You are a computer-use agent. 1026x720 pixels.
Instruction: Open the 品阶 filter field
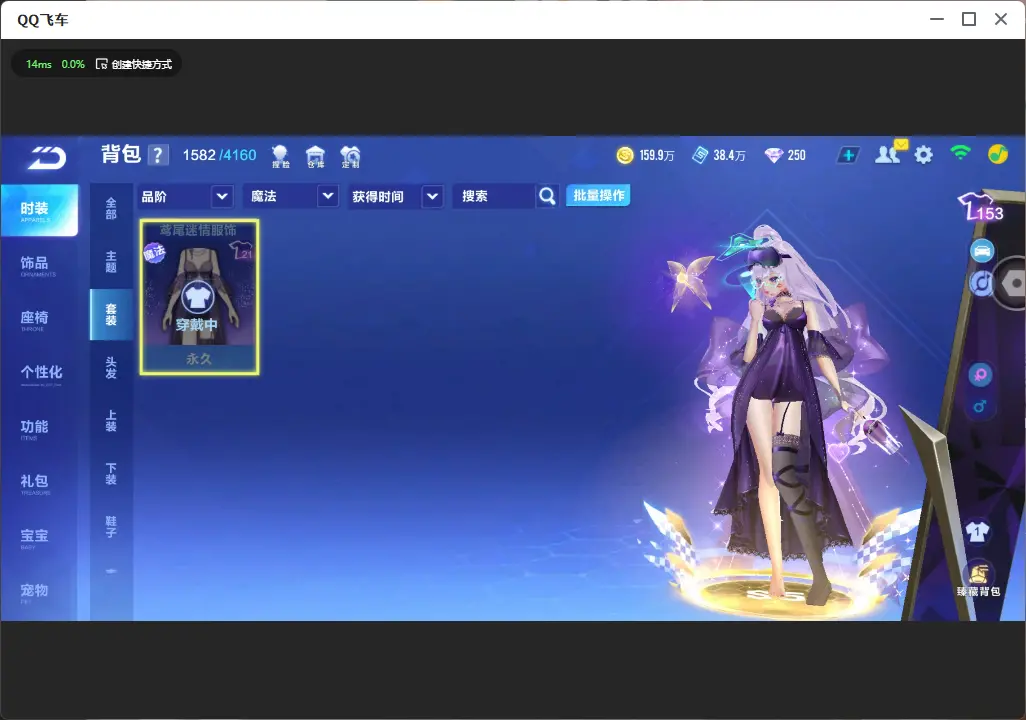(x=185, y=196)
